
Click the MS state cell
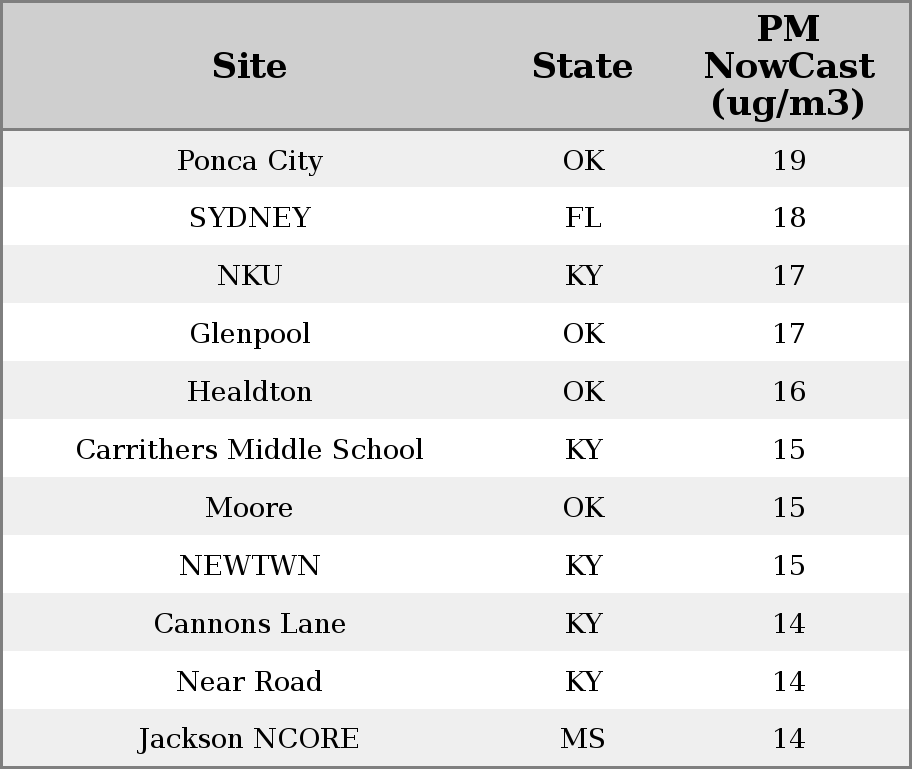[583, 740]
